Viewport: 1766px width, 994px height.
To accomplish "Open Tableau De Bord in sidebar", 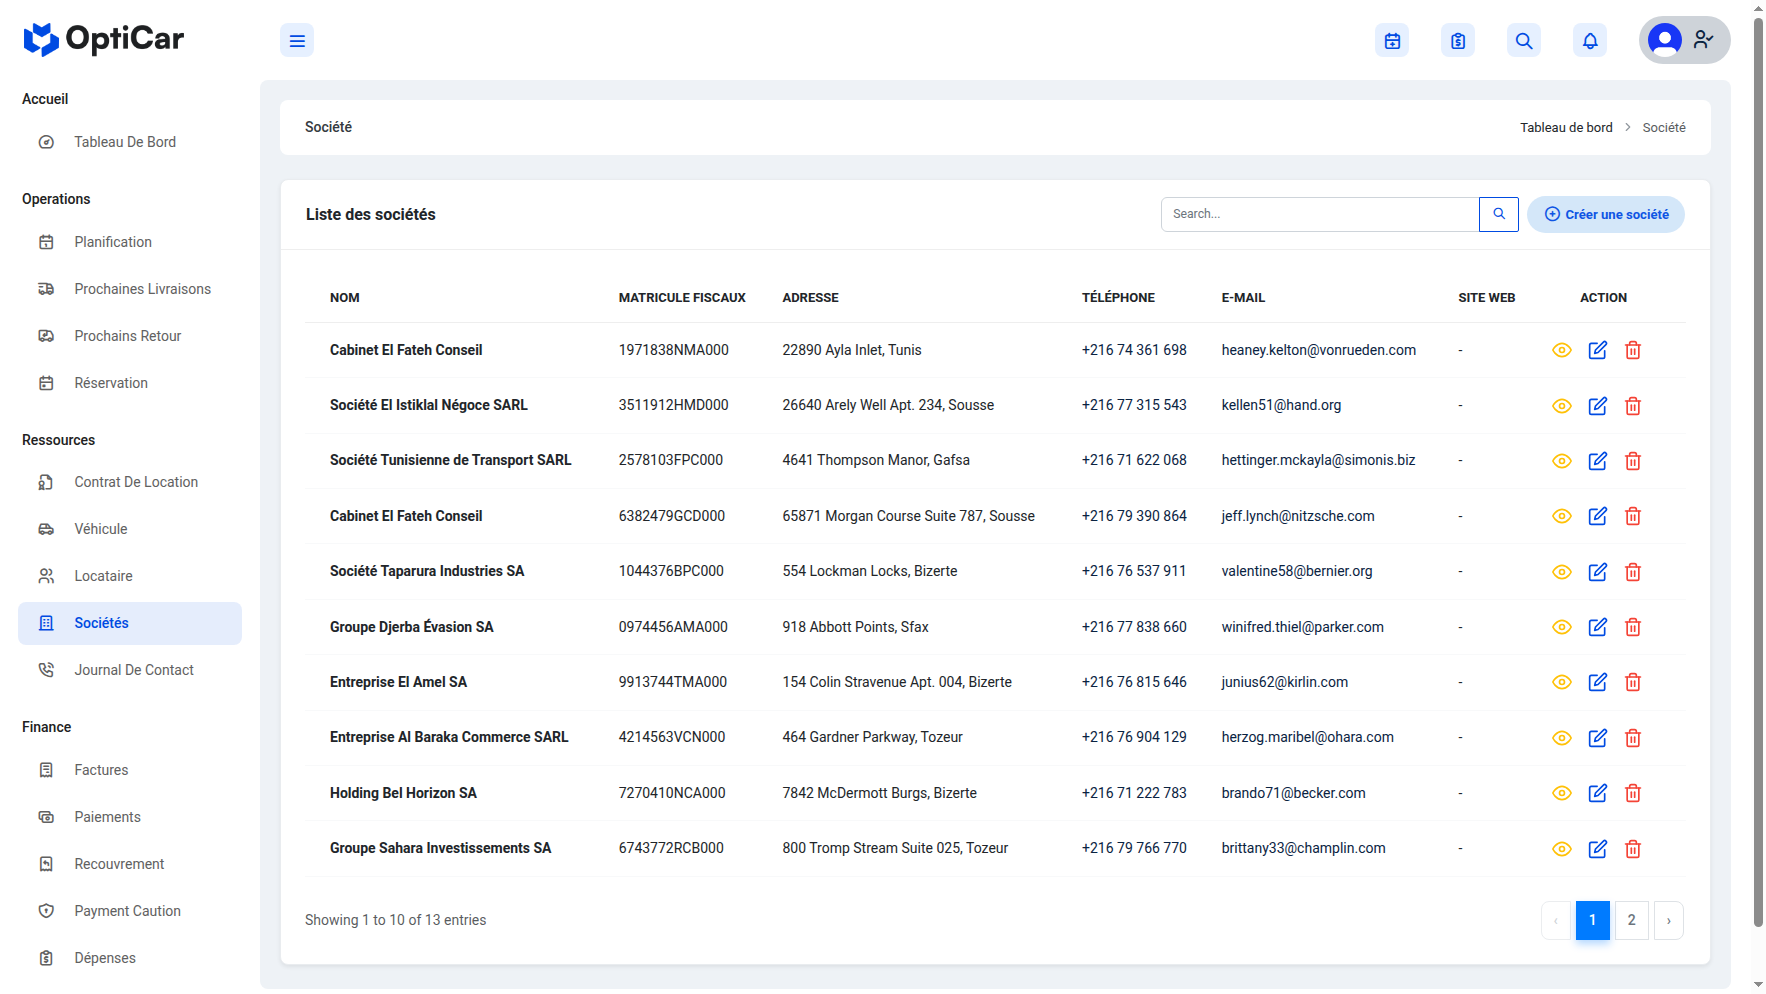I will [x=130, y=142].
